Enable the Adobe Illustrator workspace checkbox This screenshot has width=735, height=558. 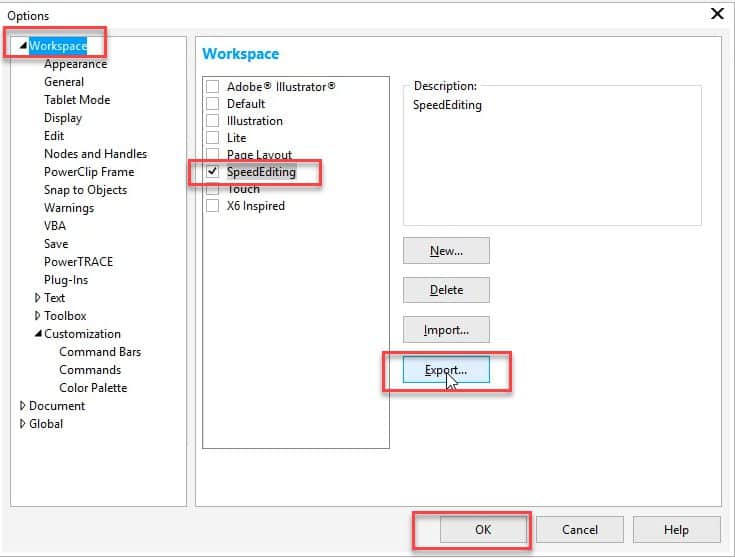212,87
